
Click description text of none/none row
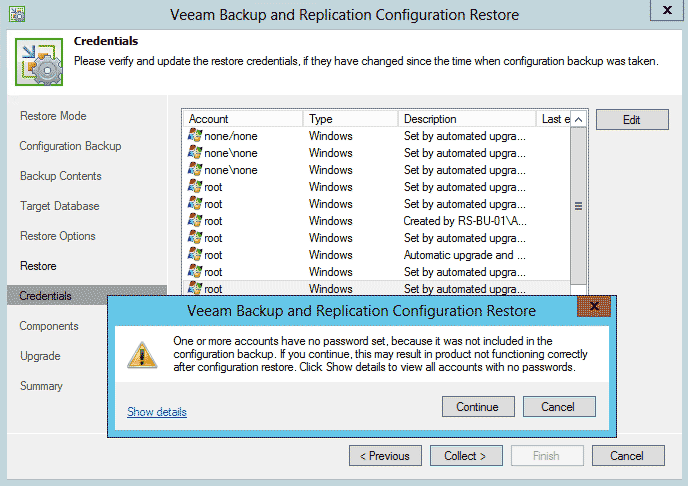tap(465, 136)
